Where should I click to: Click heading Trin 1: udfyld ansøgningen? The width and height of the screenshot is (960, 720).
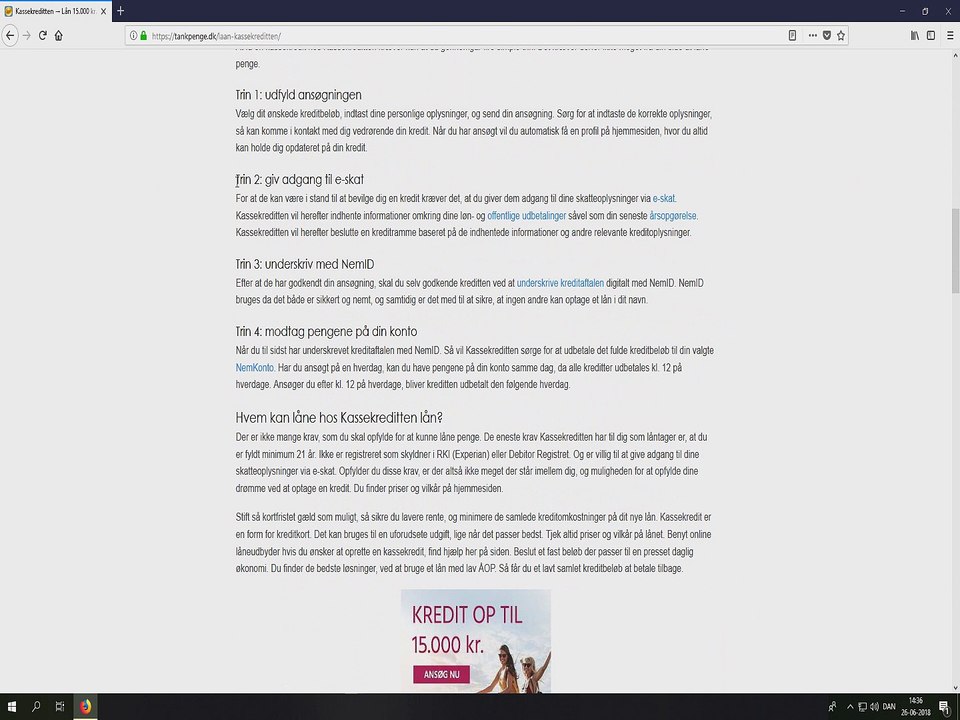pos(299,95)
